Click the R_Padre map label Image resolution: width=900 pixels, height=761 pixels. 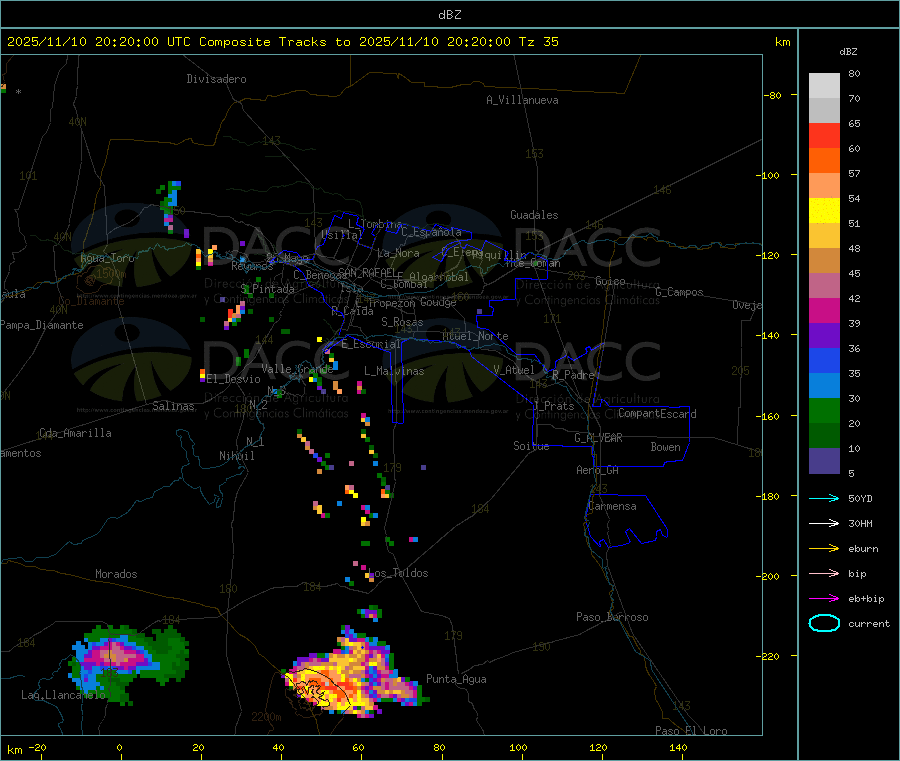tap(573, 375)
